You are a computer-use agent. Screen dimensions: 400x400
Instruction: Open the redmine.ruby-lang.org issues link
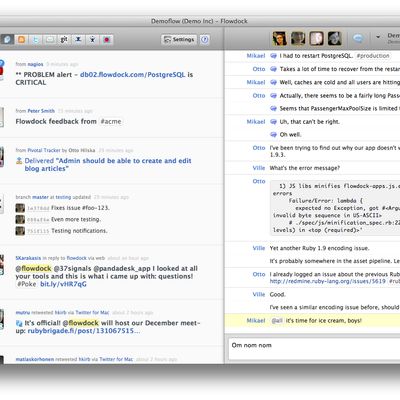coord(328,281)
